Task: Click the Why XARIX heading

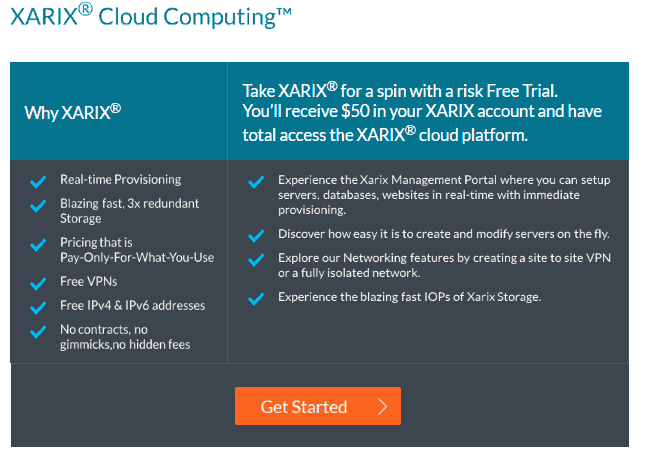Action: [72, 112]
